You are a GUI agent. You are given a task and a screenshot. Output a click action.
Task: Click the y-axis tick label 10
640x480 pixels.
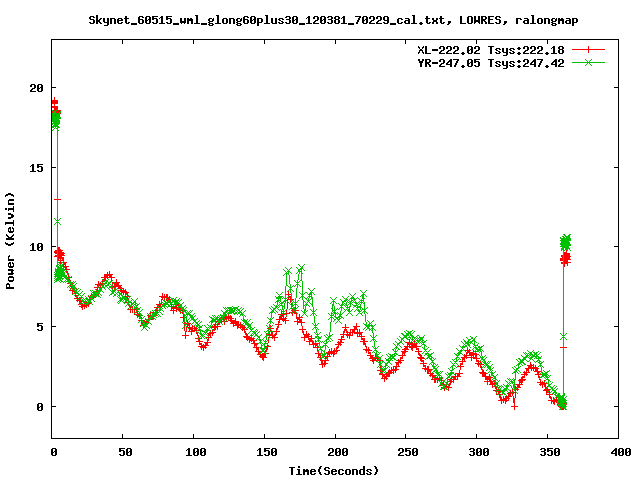[x=36, y=247]
